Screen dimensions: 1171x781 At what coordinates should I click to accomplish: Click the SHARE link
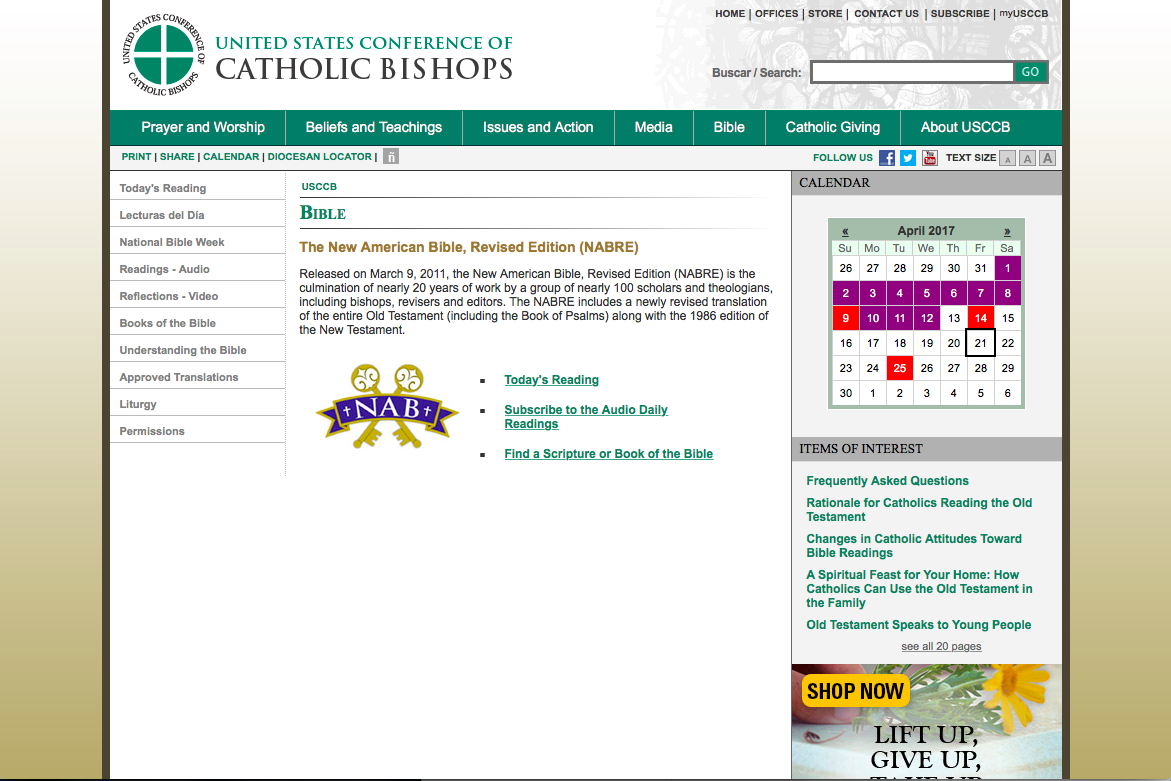[177, 157]
